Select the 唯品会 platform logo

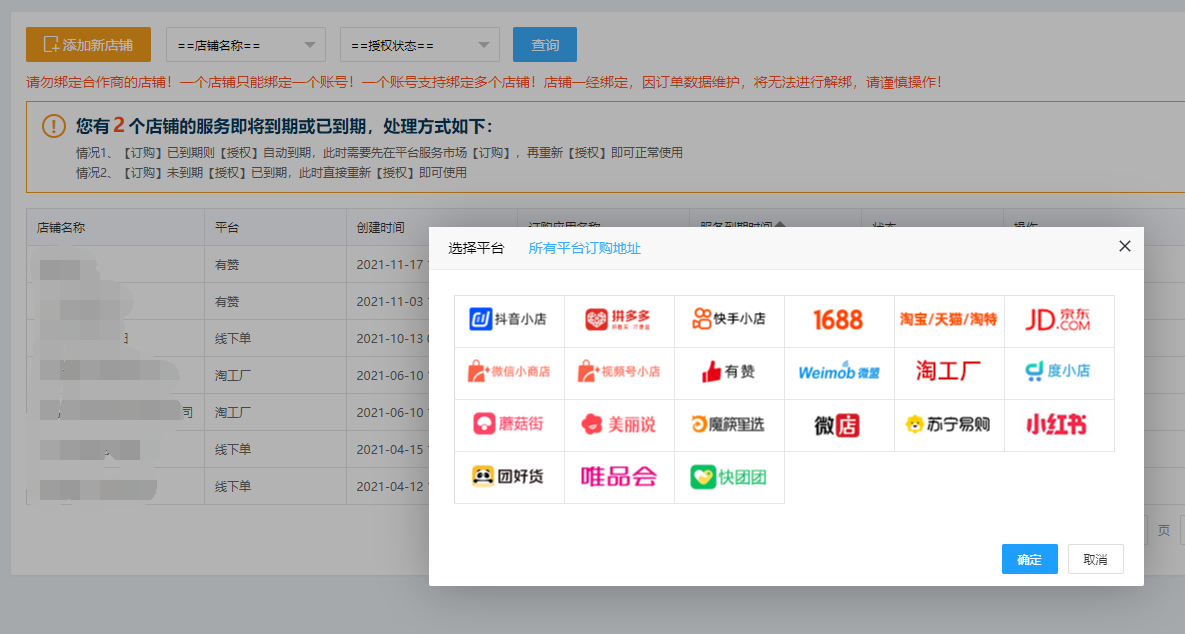[x=619, y=477]
